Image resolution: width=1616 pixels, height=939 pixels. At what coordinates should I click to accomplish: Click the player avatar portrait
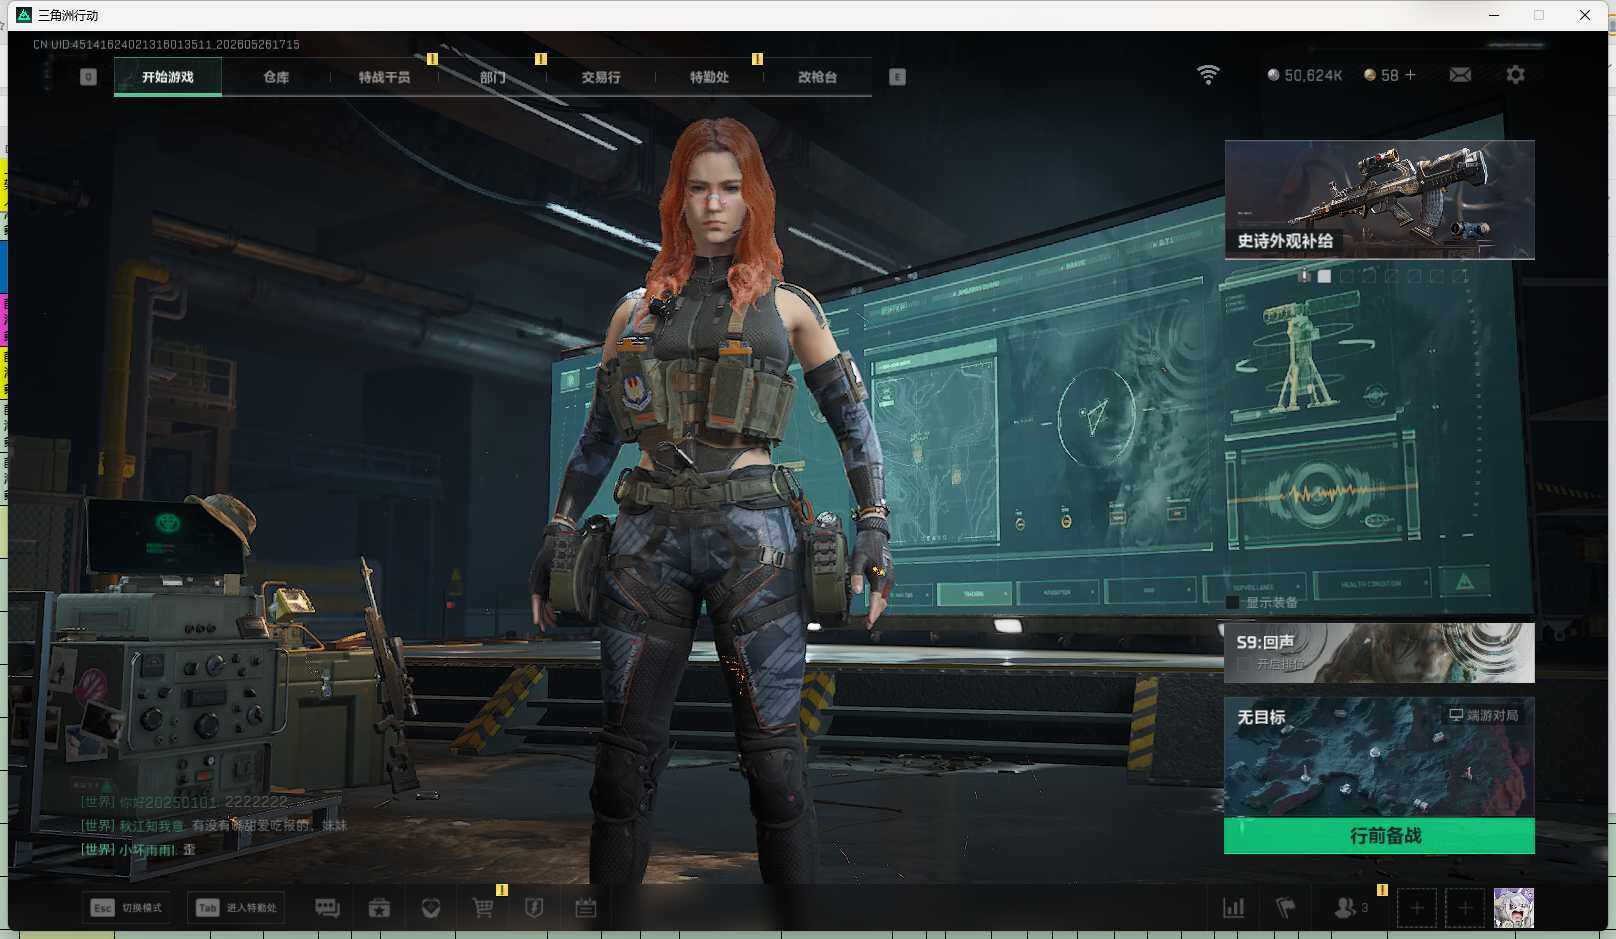[x=1514, y=908]
